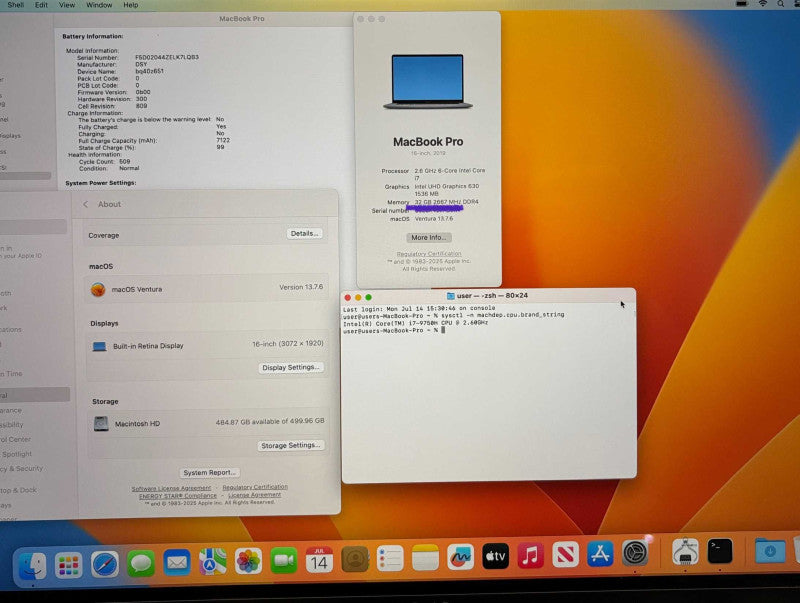
Task: Open Contacts app in Dock
Action: (x=355, y=559)
